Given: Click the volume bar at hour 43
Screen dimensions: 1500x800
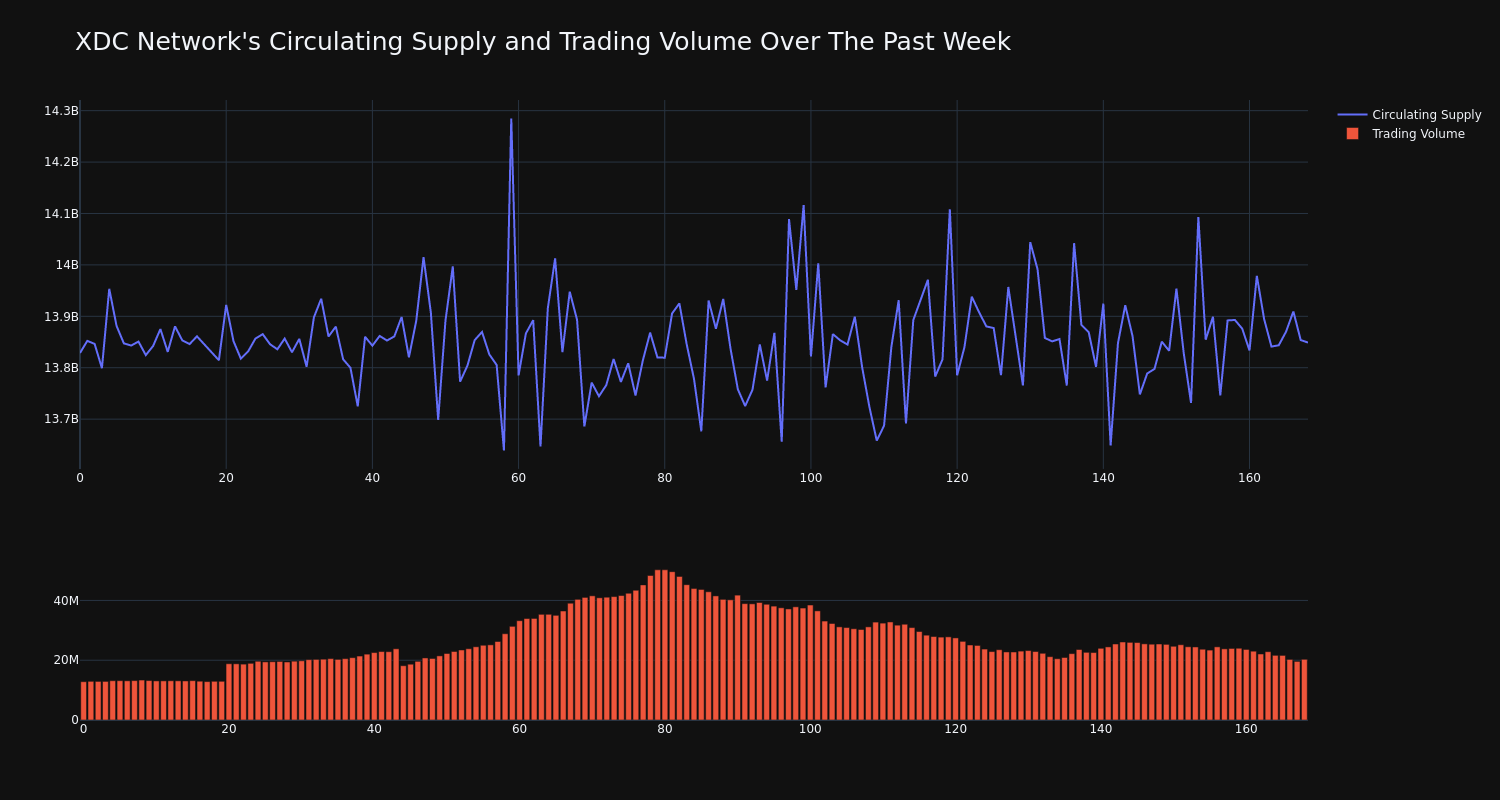Looking at the screenshot, I should click(396, 684).
